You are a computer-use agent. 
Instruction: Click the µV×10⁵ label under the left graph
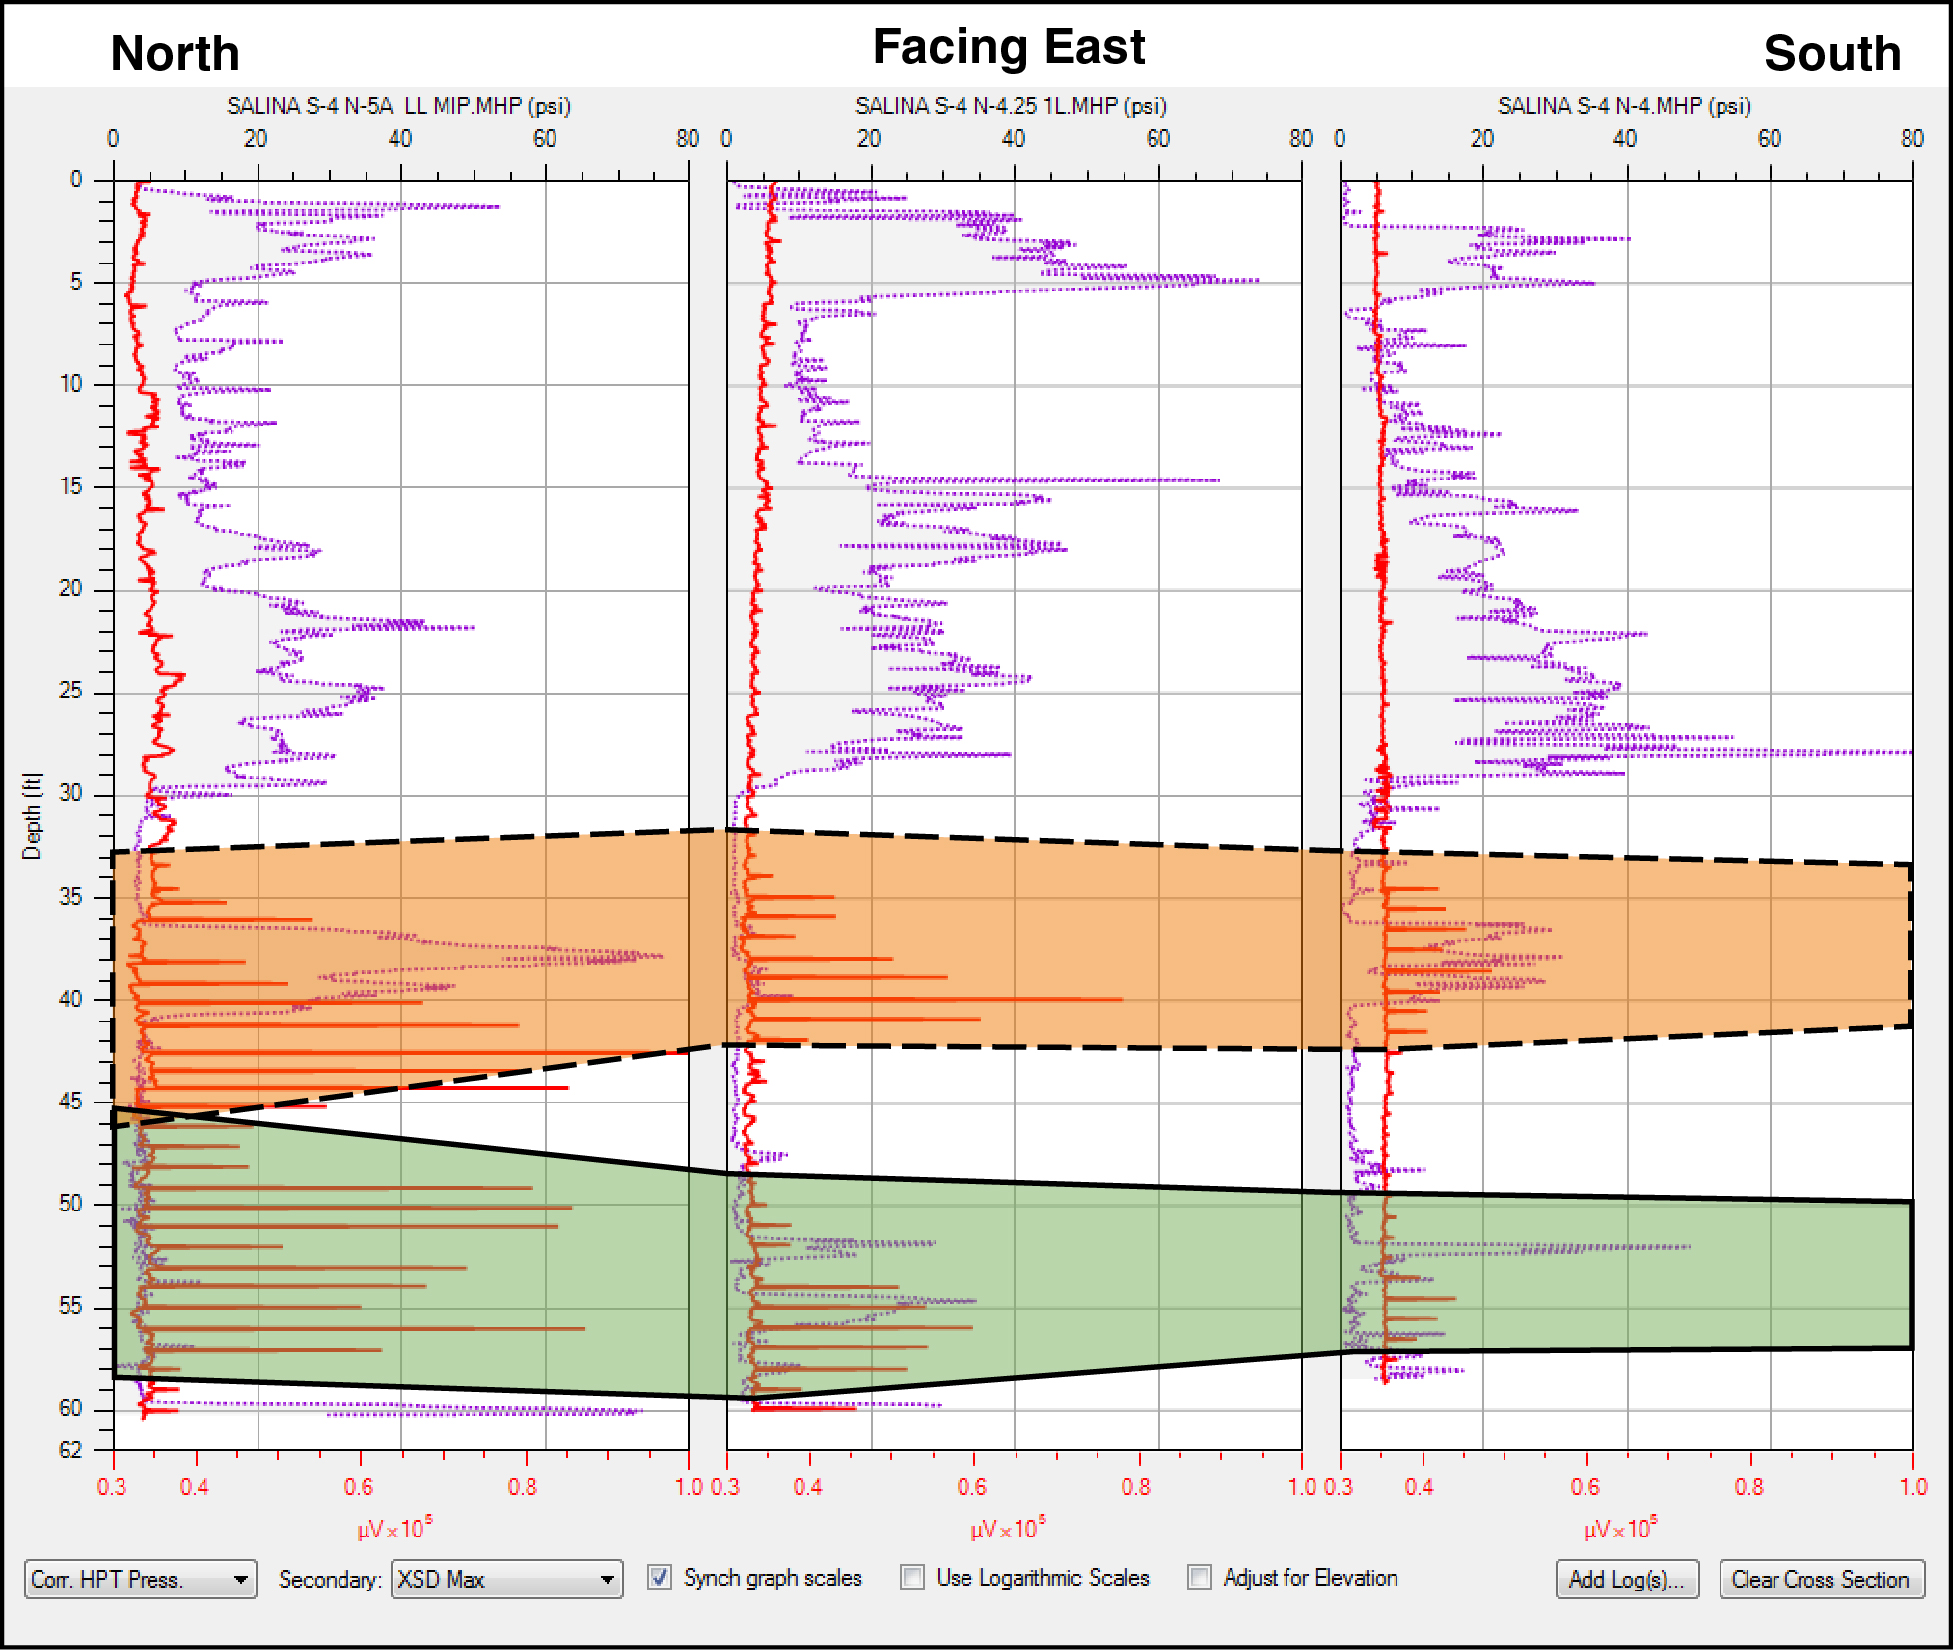pyautogui.click(x=395, y=1529)
